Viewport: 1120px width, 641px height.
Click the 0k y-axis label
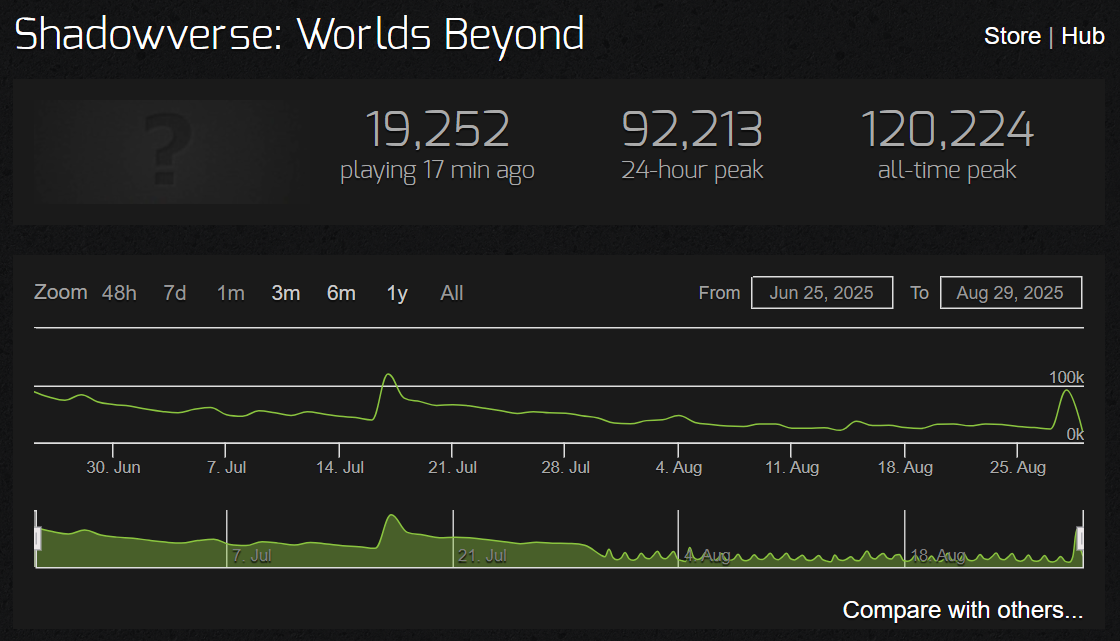(1075, 434)
